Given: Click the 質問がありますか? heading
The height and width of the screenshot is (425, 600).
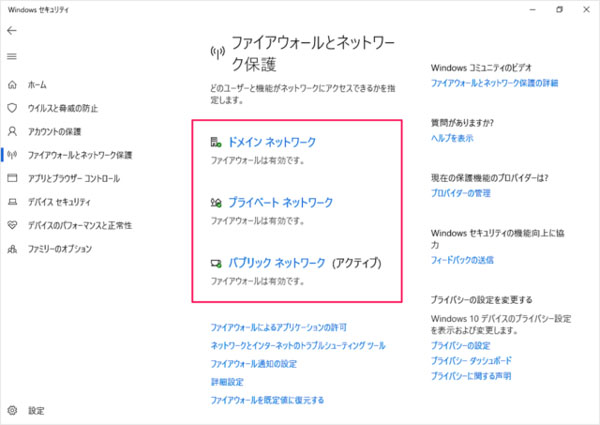Looking at the screenshot, I should tap(462, 123).
